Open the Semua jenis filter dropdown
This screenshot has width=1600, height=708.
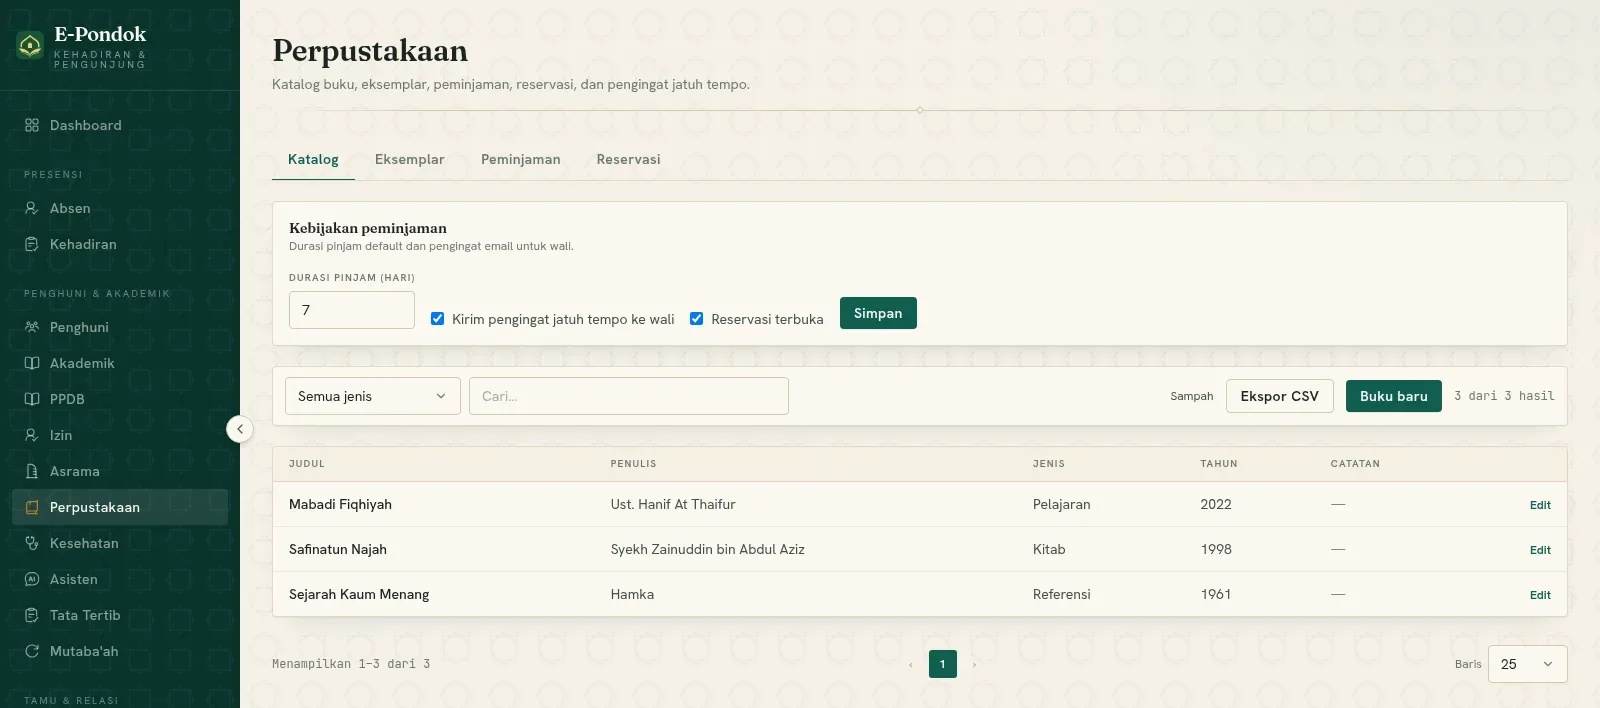pos(373,396)
